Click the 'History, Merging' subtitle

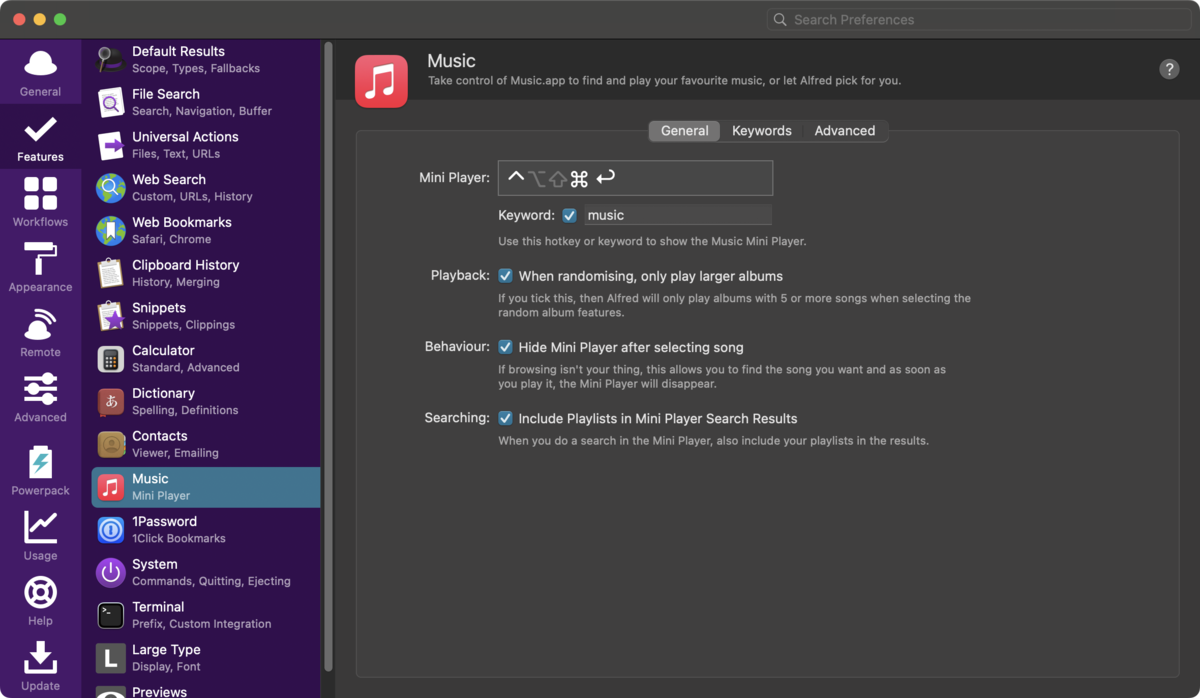click(x=176, y=282)
